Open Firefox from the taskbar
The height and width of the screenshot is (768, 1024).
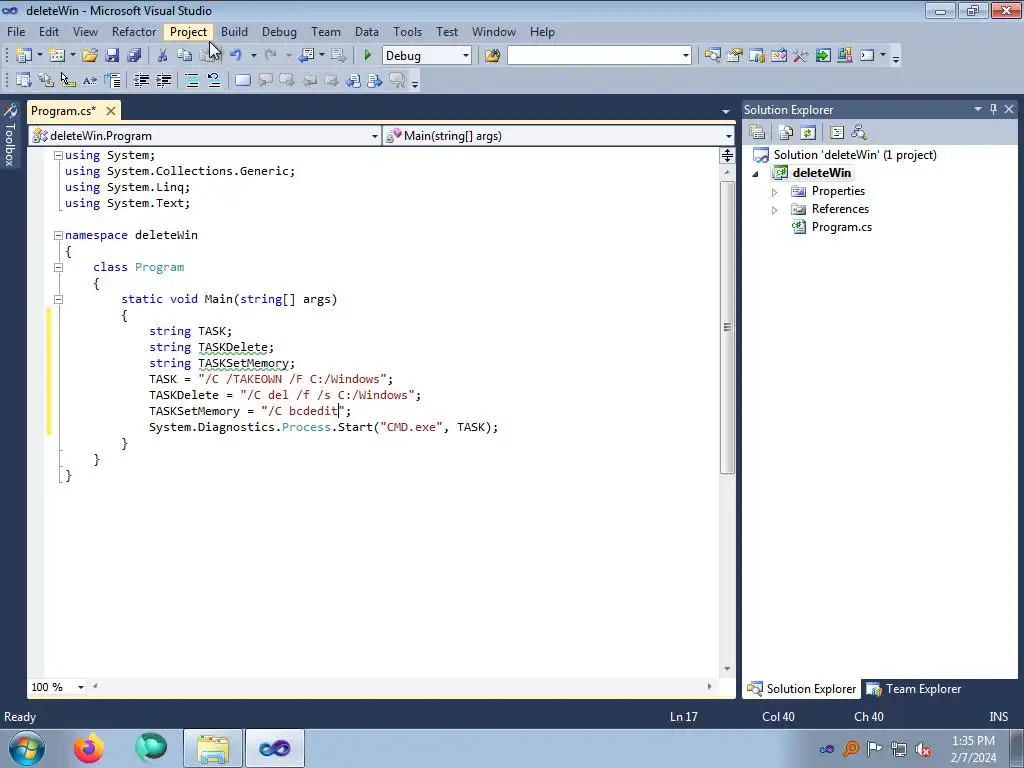pyautogui.click(x=89, y=748)
